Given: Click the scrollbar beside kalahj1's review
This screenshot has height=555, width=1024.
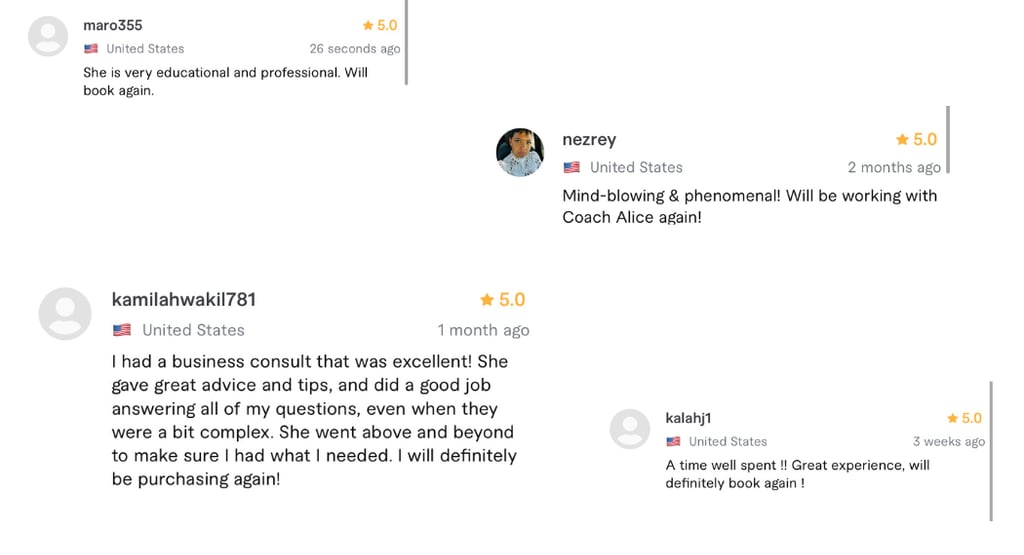Looking at the screenshot, I should pos(991,450).
